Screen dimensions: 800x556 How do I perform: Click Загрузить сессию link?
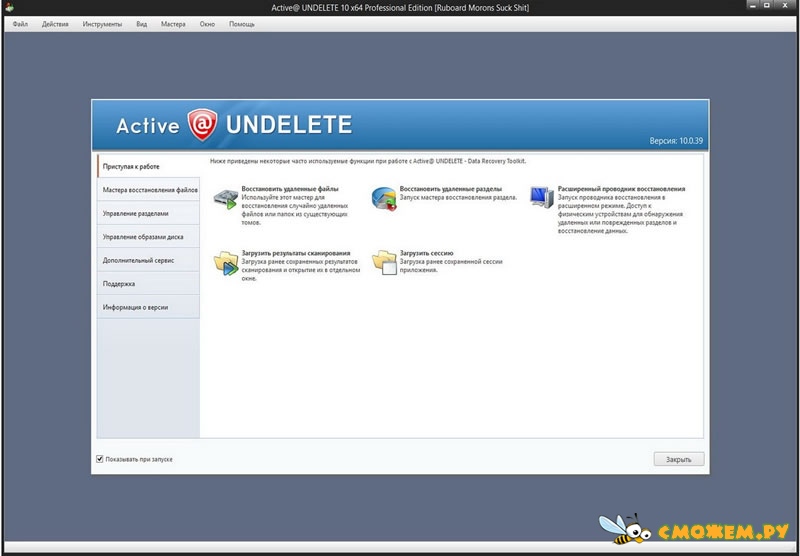427,253
